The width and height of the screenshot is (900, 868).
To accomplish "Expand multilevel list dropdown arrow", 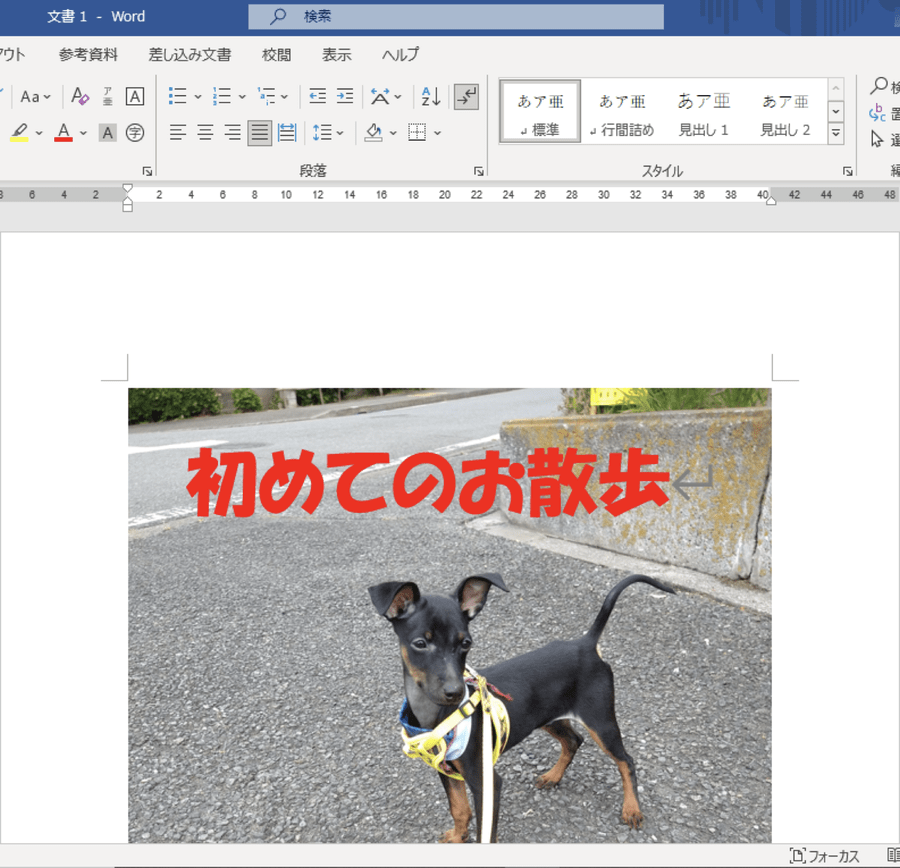I will [285, 96].
